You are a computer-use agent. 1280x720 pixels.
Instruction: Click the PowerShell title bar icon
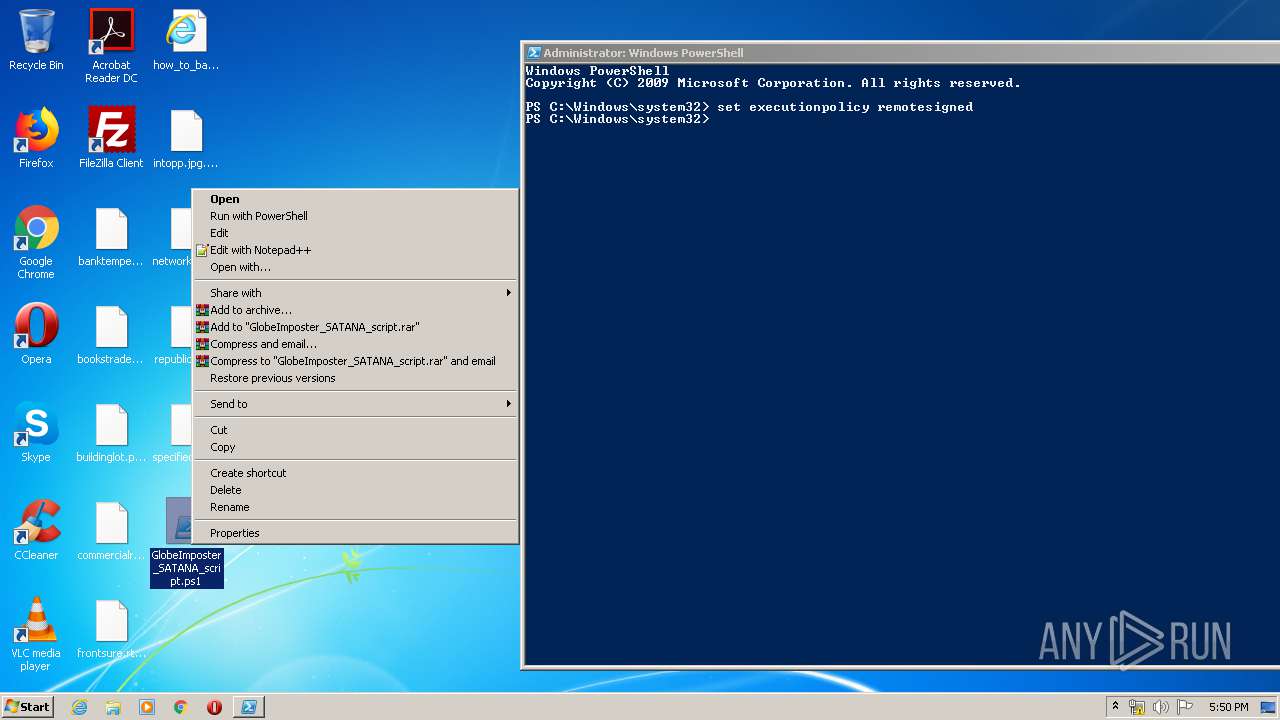(534, 53)
